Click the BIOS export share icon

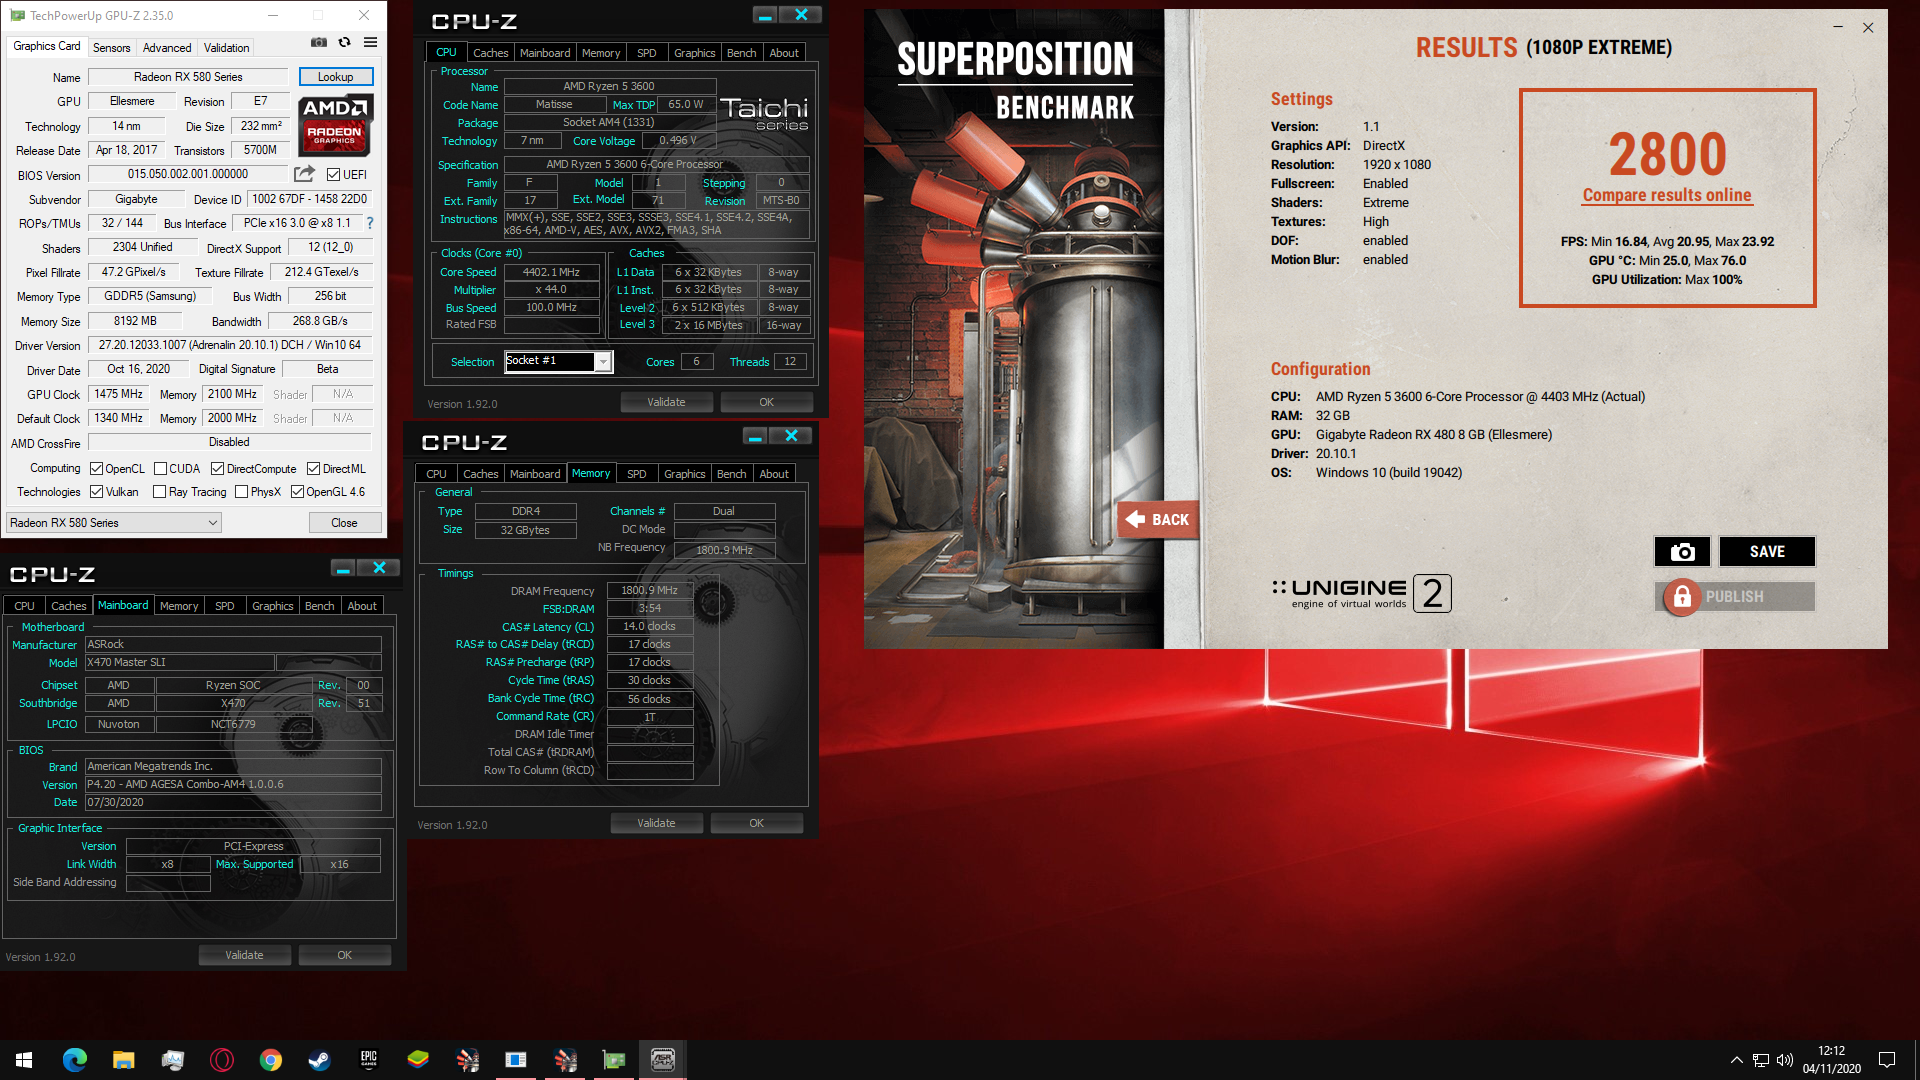pyautogui.click(x=305, y=174)
